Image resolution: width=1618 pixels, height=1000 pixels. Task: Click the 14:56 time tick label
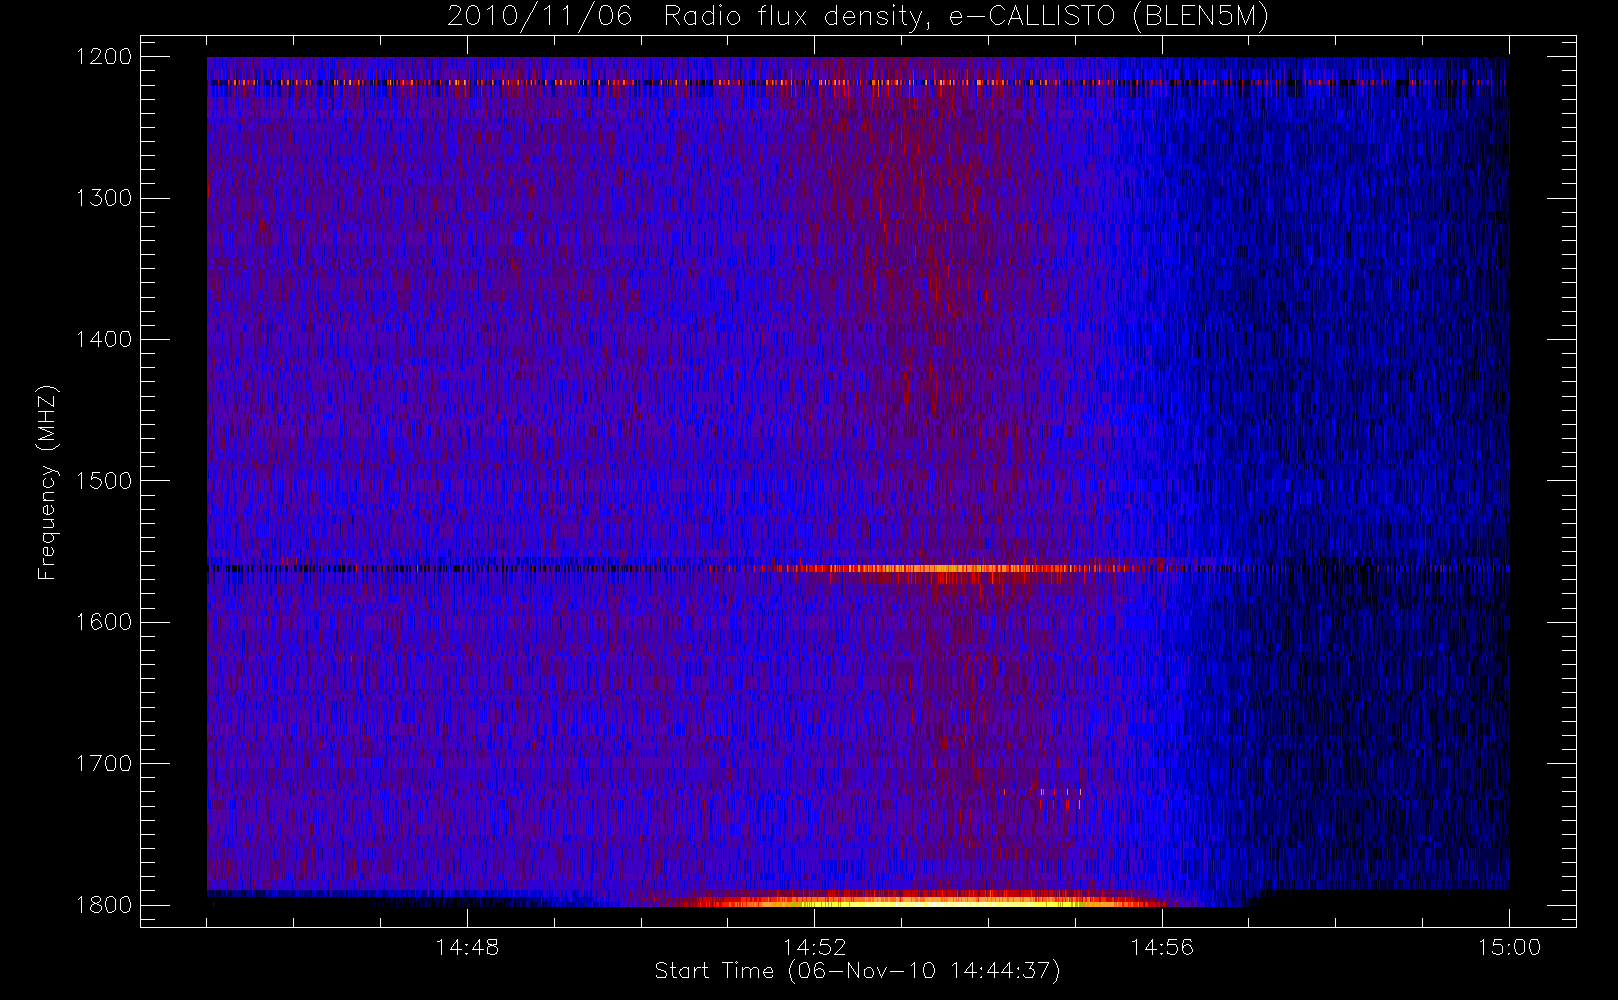pos(1162,947)
